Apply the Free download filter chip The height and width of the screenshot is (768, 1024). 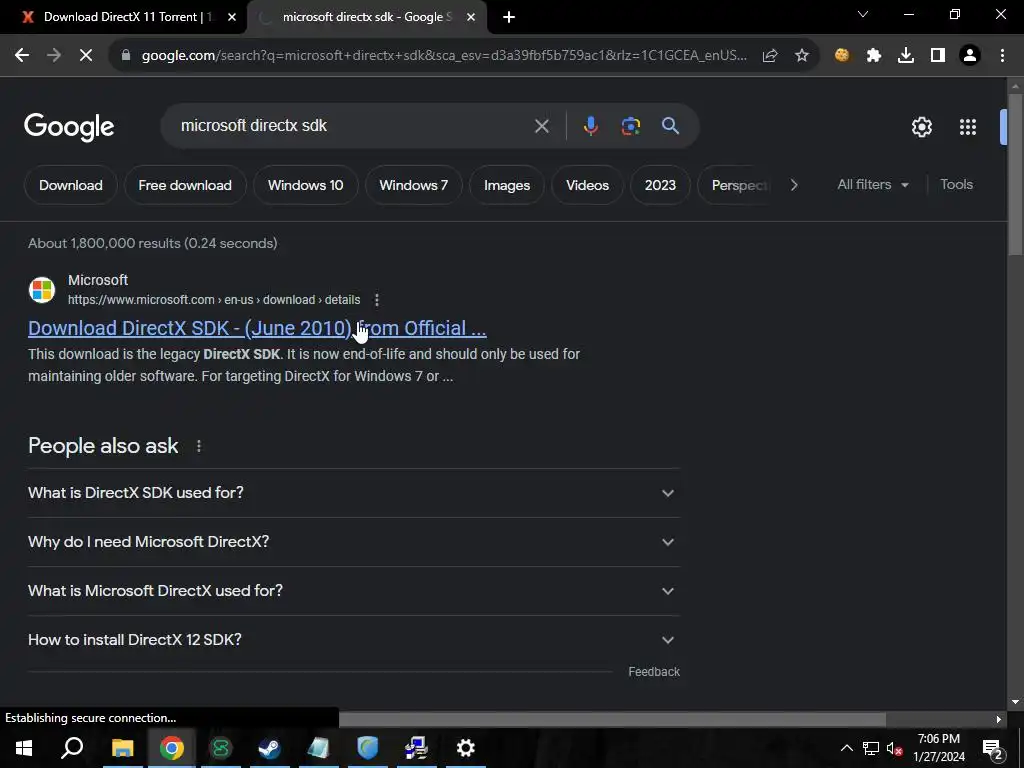click(x=185, y=185)
